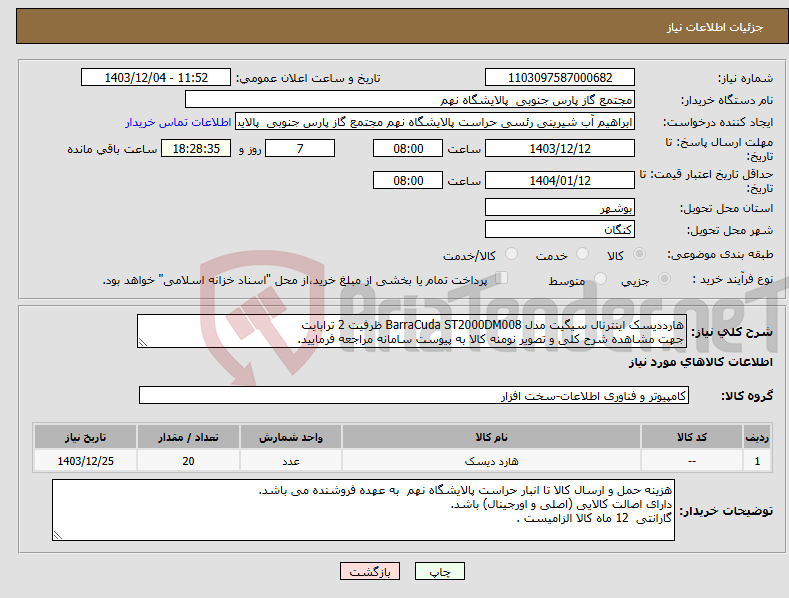
Task: Click the label ساعت باقی مانده
Action: point(112,150)
